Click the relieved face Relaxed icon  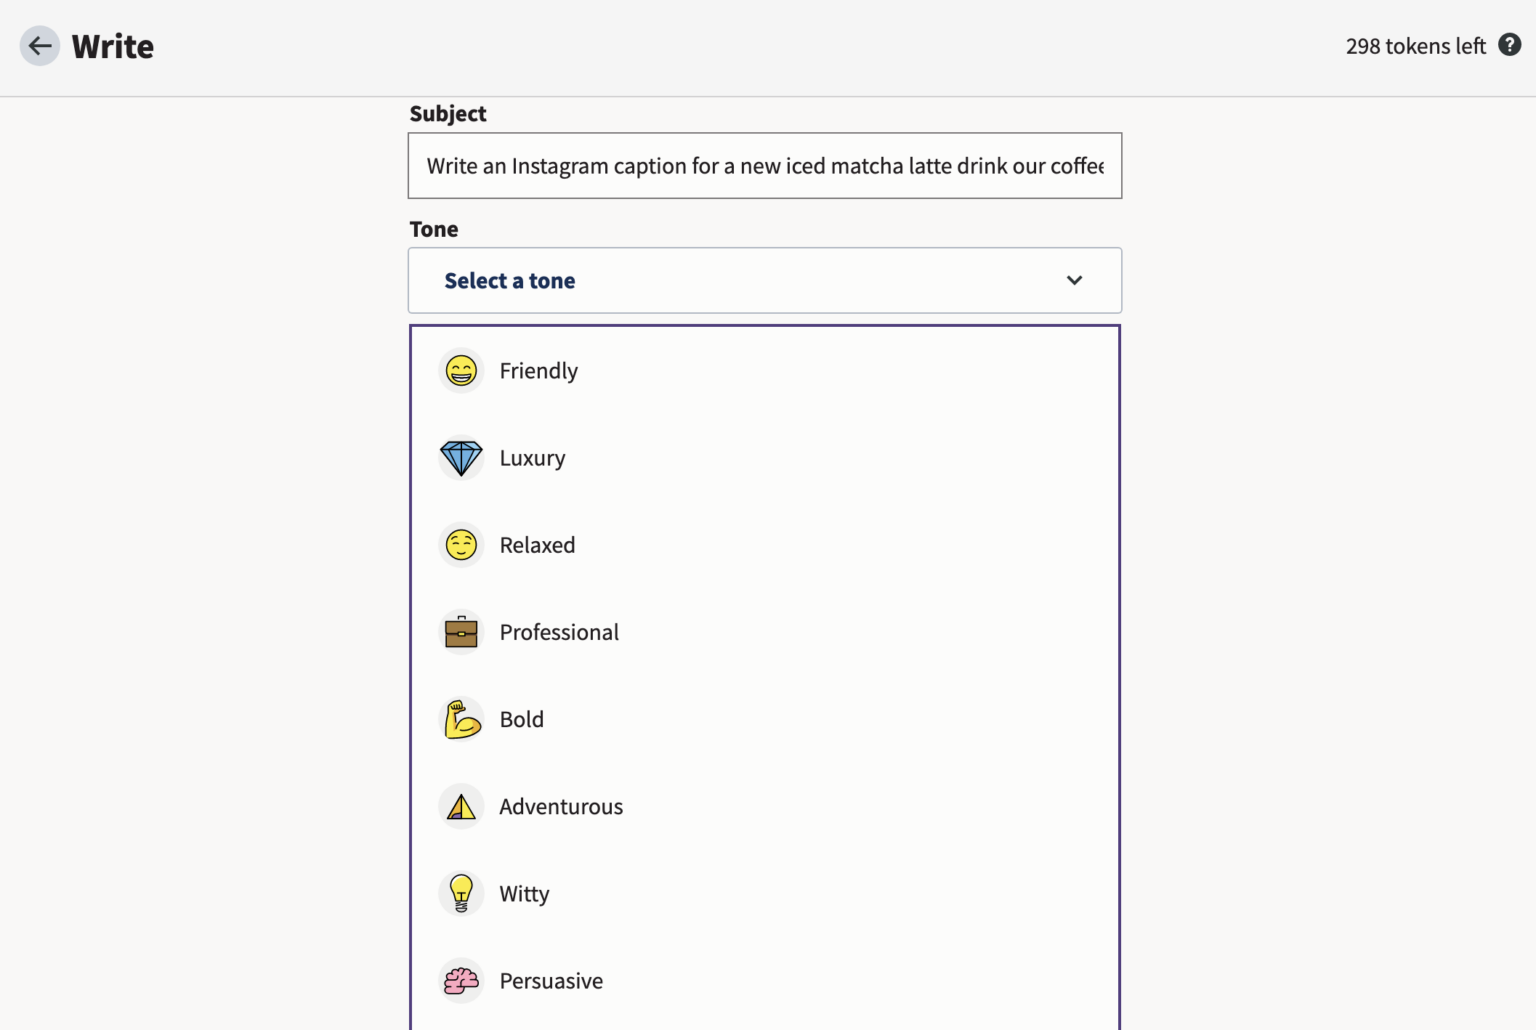pos(461,545)
